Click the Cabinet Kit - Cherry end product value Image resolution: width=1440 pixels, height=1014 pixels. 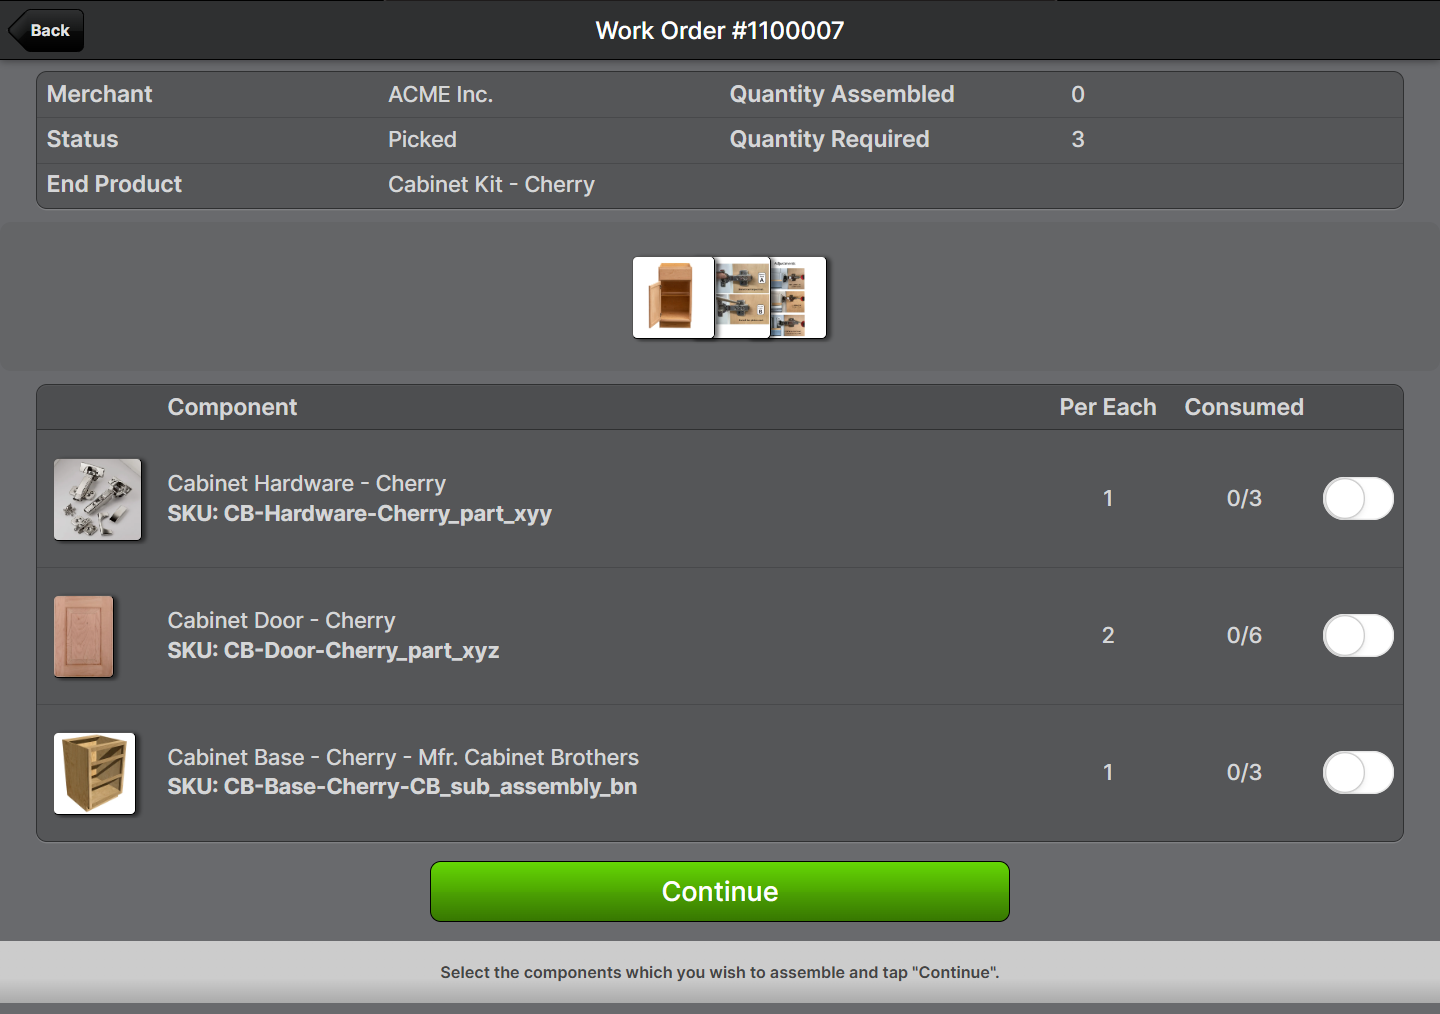[491, 184]
